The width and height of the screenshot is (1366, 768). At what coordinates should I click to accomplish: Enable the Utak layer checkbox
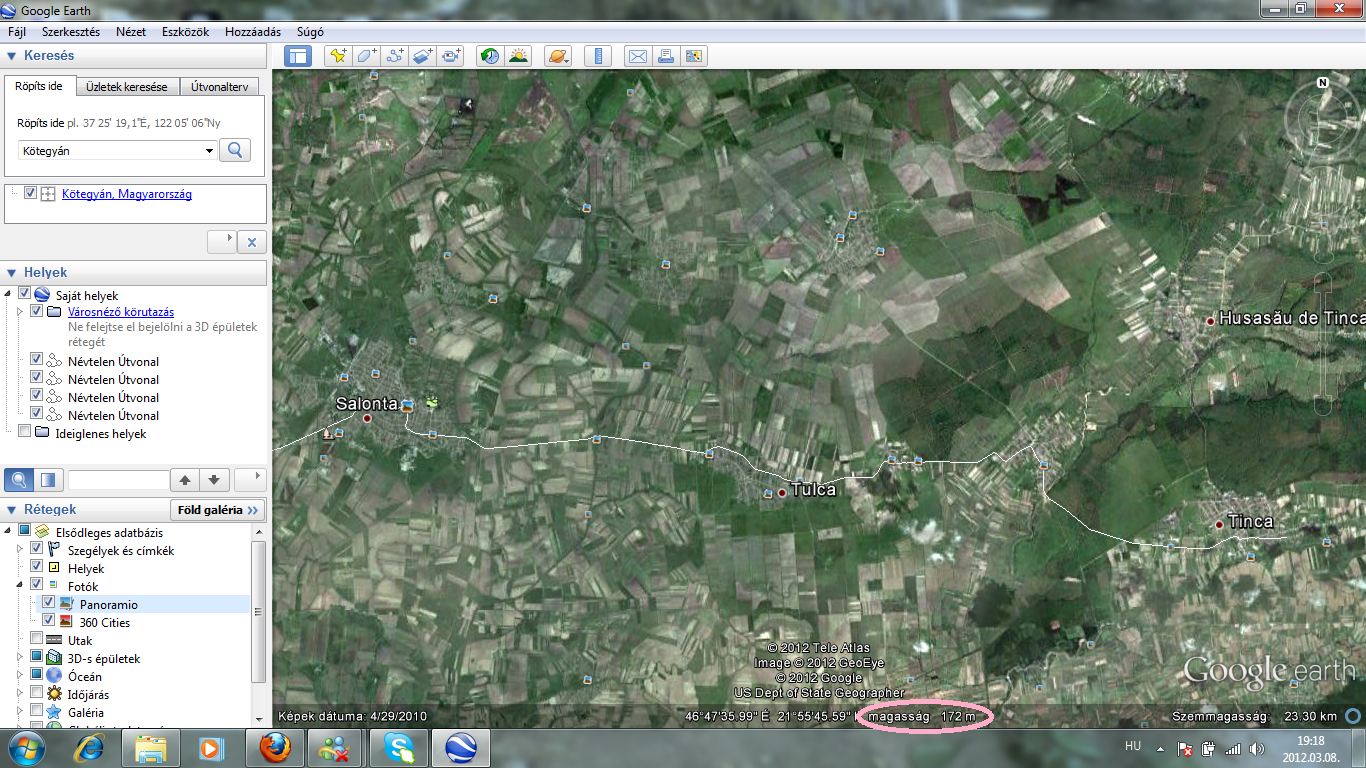pyautogui.click(x=37, y=640)
